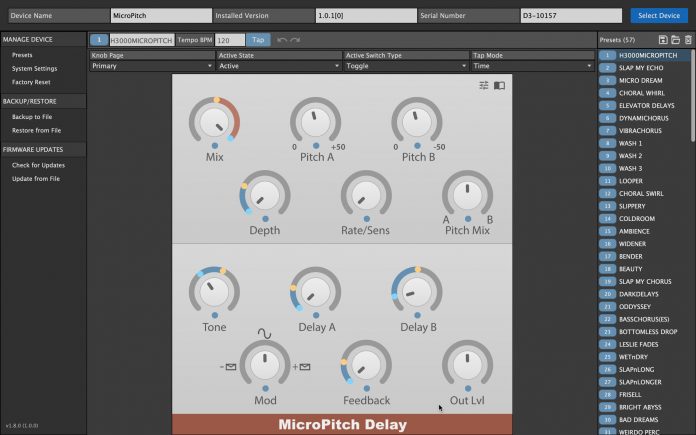This screenshot has width=696, height=435.
Task: Click the save preset icon
Action: point(663,39)
